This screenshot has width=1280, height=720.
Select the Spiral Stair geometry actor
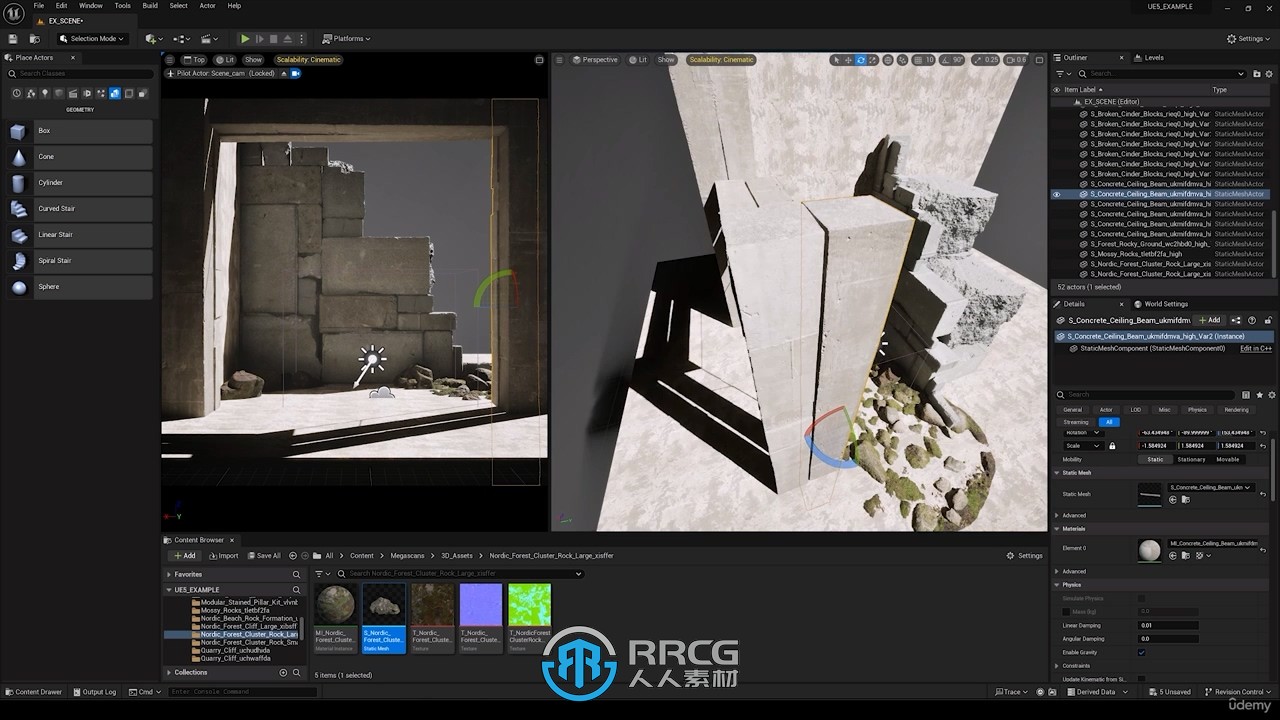[x=79, y=261]
